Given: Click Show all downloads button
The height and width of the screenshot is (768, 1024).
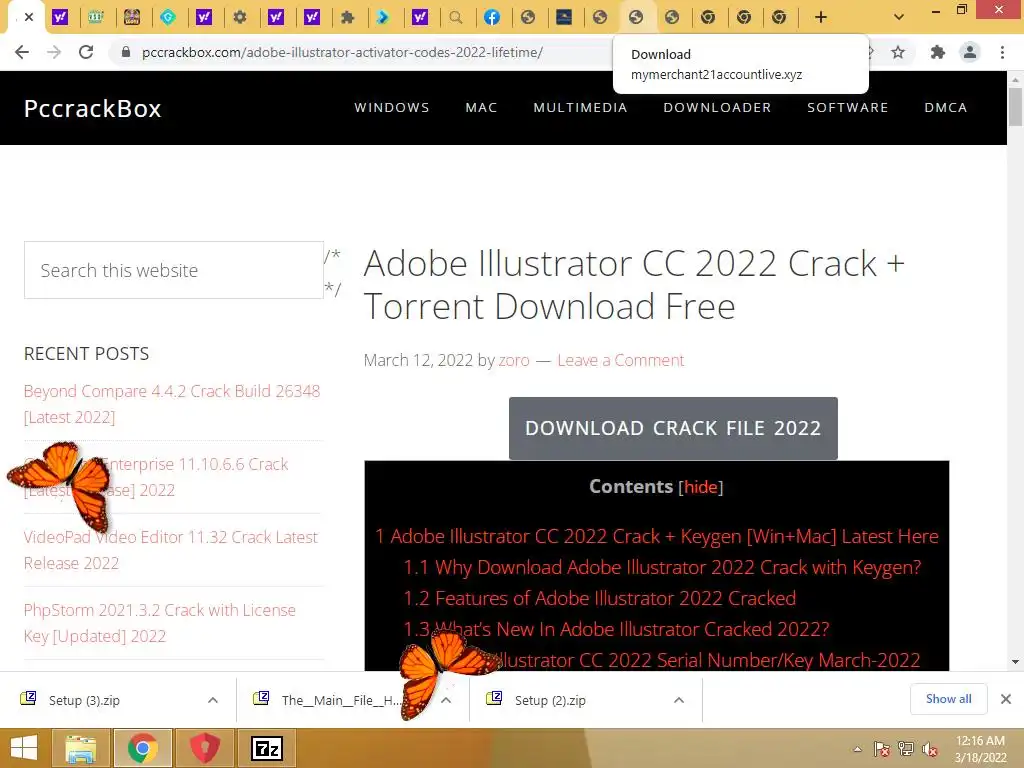Looking at the screenshot, I should (x=948, y=699).
